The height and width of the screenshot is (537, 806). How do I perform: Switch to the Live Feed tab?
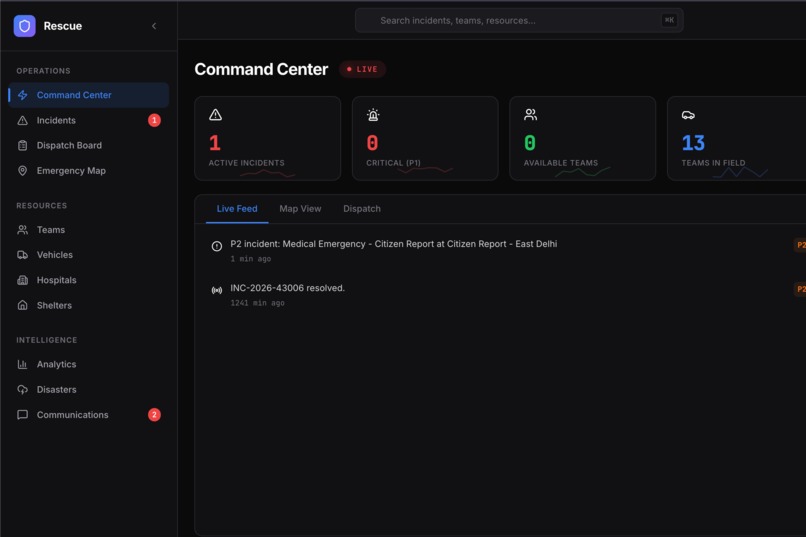[x=237, y=209]
